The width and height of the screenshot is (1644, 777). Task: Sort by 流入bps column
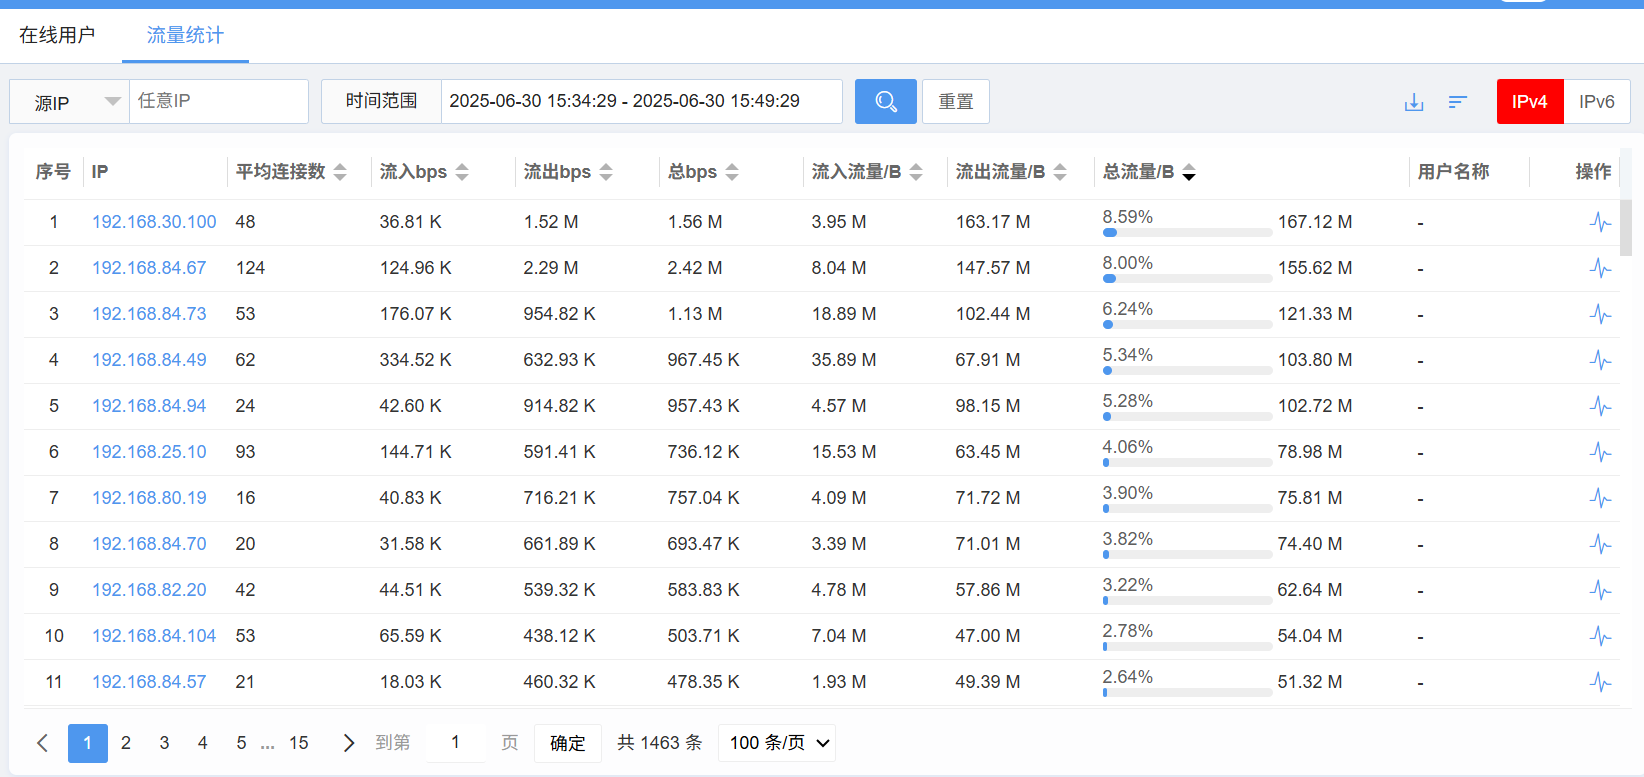coord(462,172)
